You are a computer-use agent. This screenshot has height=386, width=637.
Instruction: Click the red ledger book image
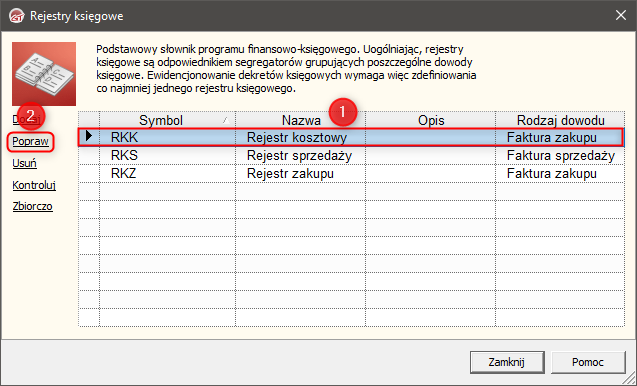44,74
